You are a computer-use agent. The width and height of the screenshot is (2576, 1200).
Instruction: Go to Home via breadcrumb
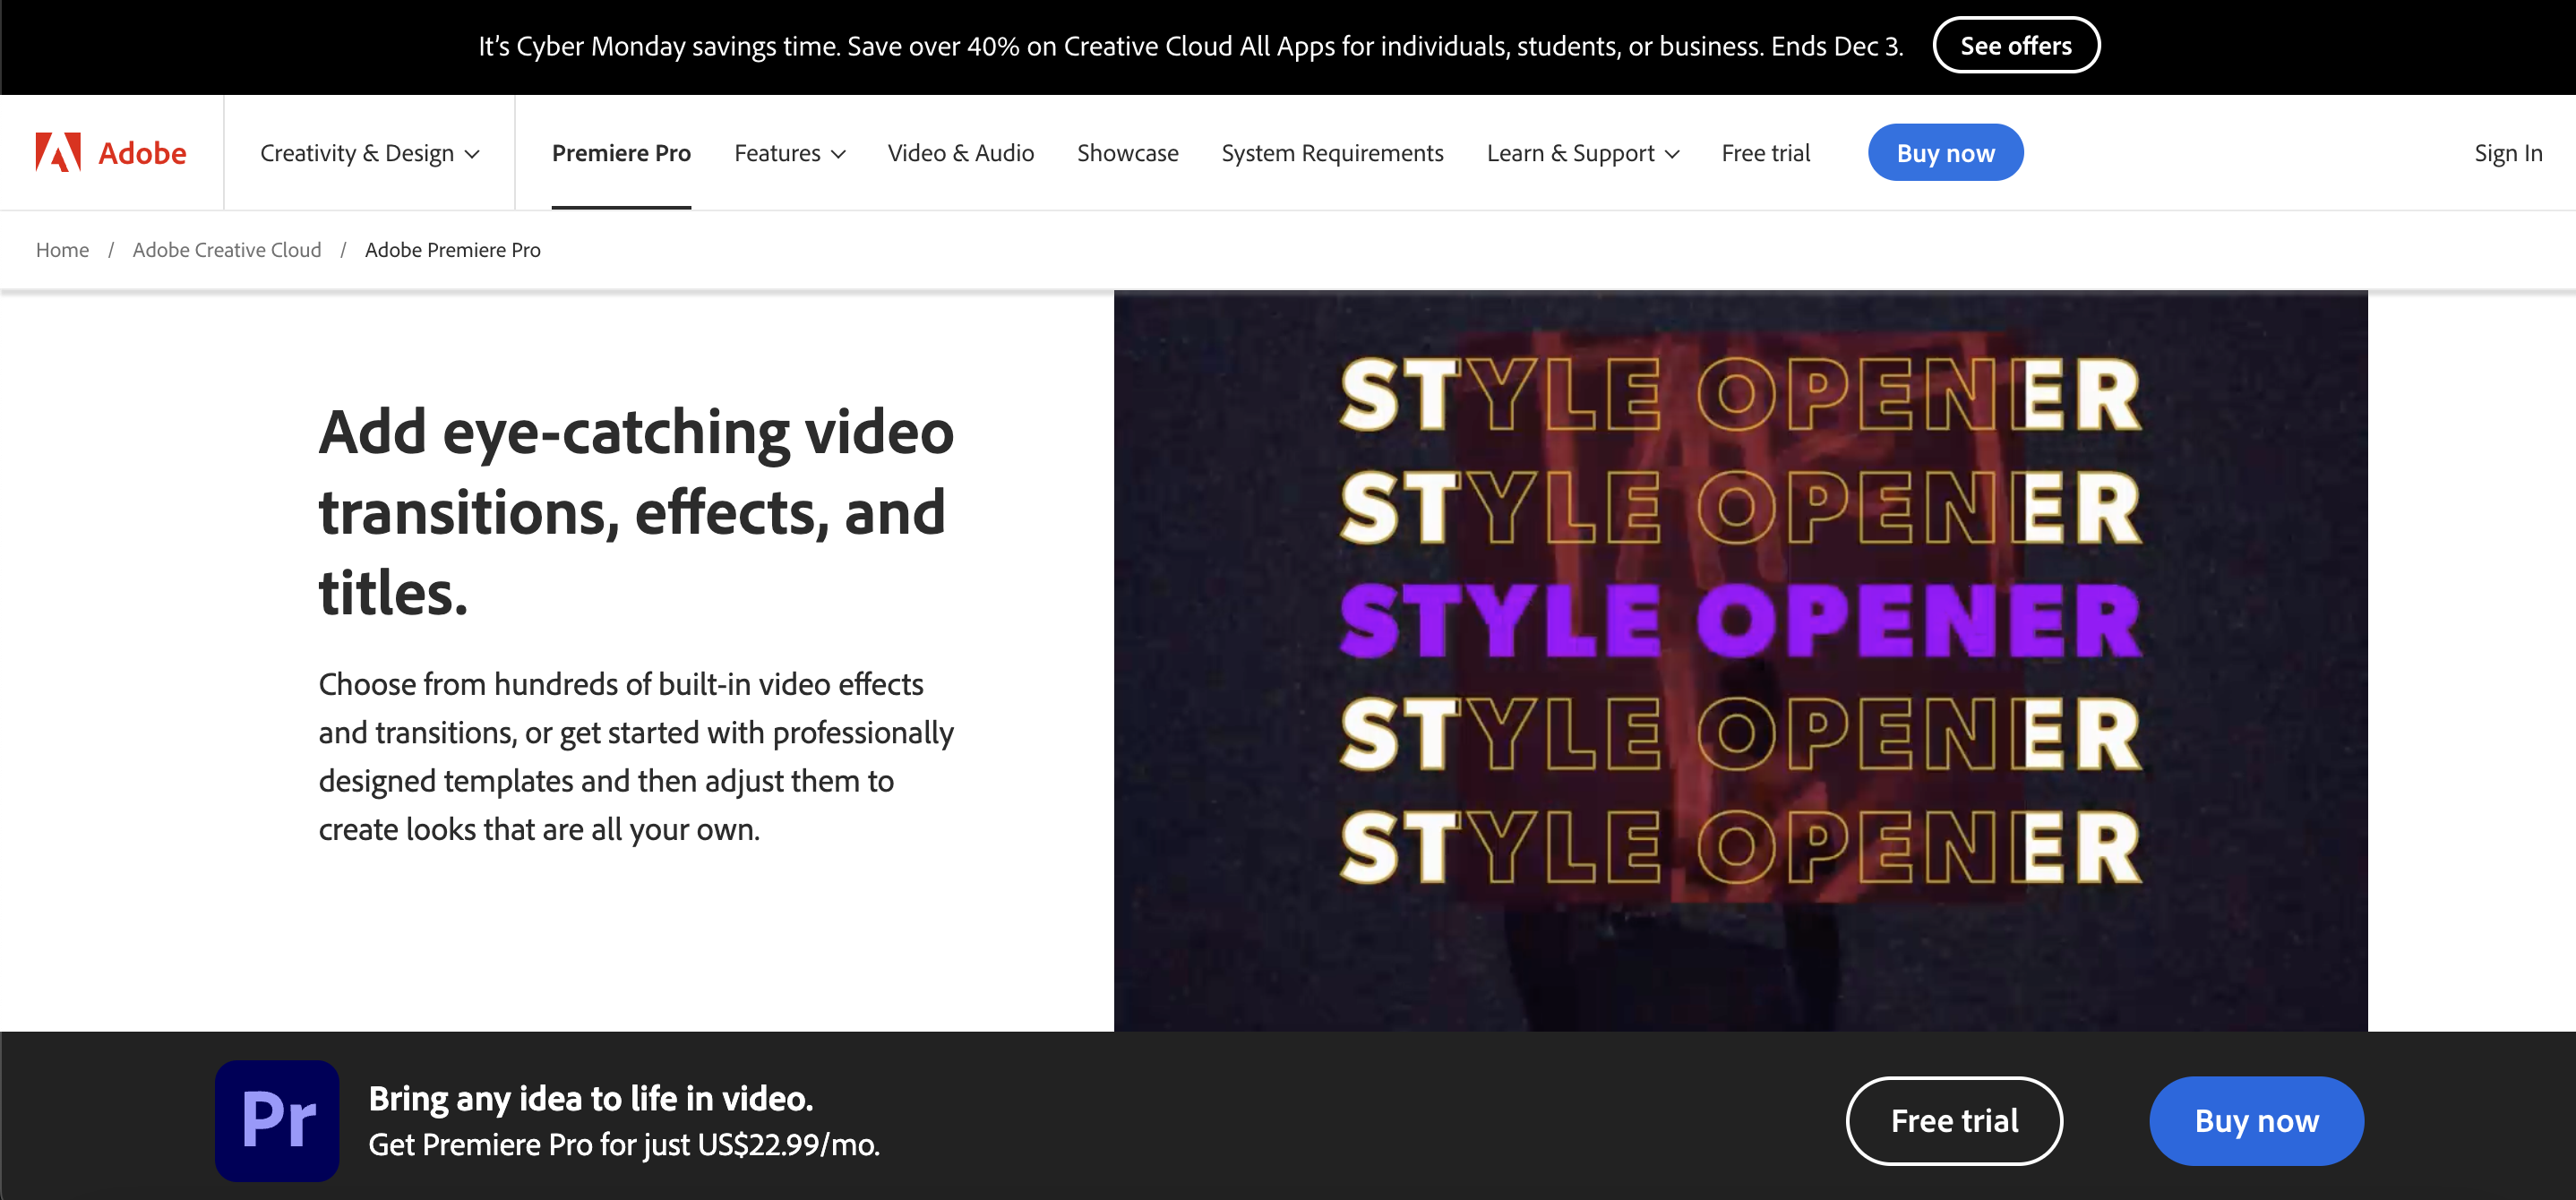tap(62, 250)
